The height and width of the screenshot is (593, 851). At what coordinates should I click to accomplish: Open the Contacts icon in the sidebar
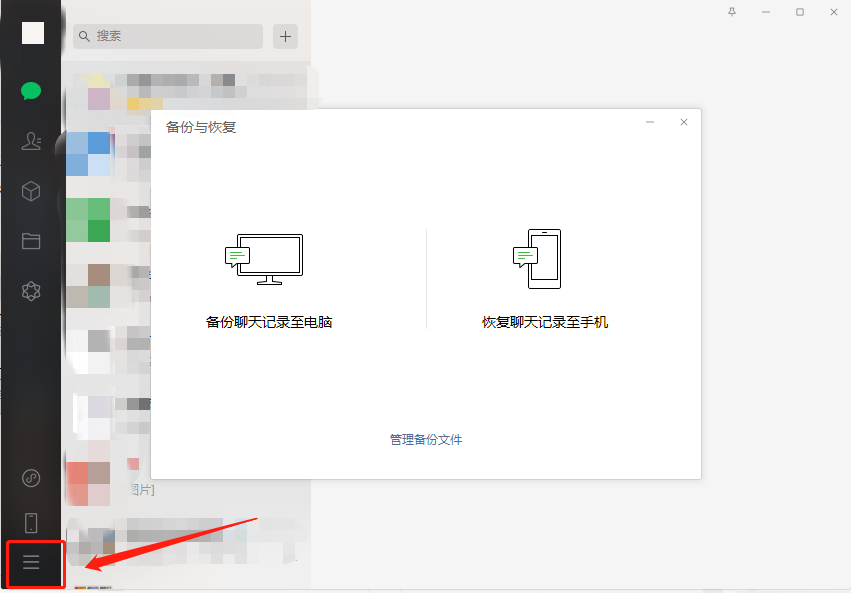tap(31, 141)
